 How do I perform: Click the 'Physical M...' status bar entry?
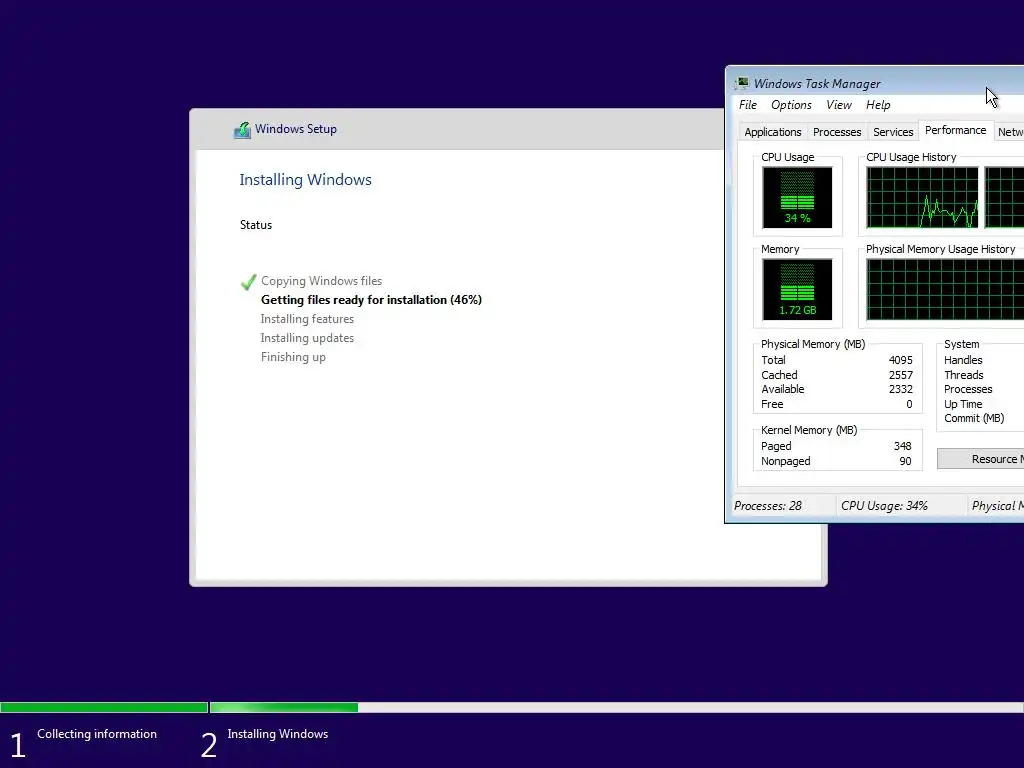tap(997, 506)
